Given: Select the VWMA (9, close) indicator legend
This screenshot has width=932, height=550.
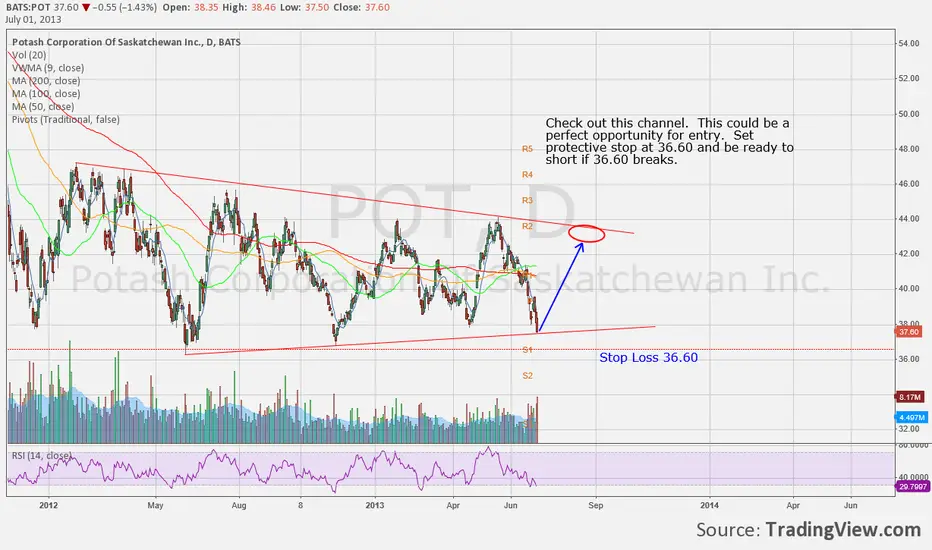Looking at the screenshot, I should coord(48,68).
